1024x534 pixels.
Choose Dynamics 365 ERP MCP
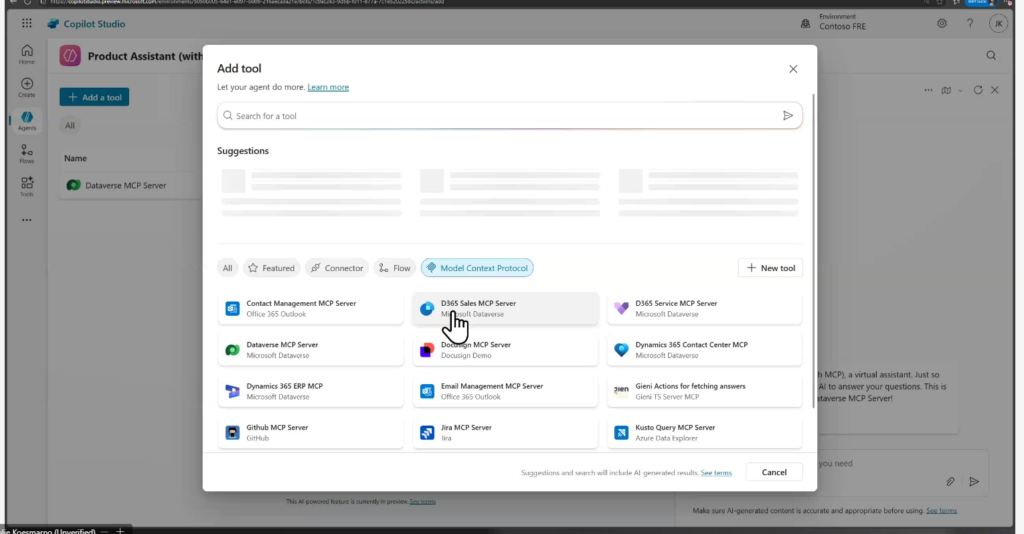(x=311, y=391)
